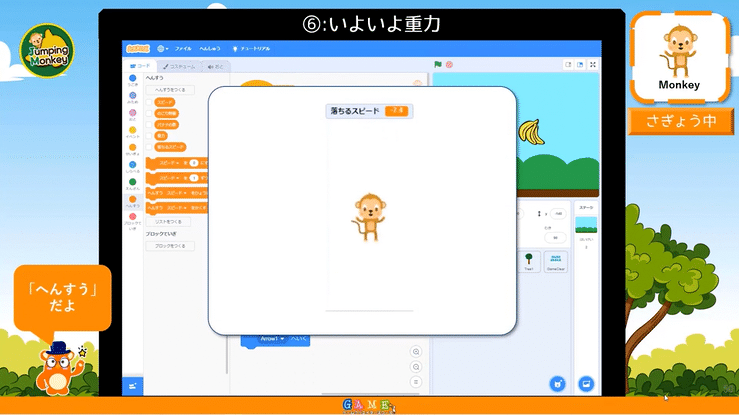Switch to small stage layout icon
Viewport: 739px width, 415px height.
point(568,65)
